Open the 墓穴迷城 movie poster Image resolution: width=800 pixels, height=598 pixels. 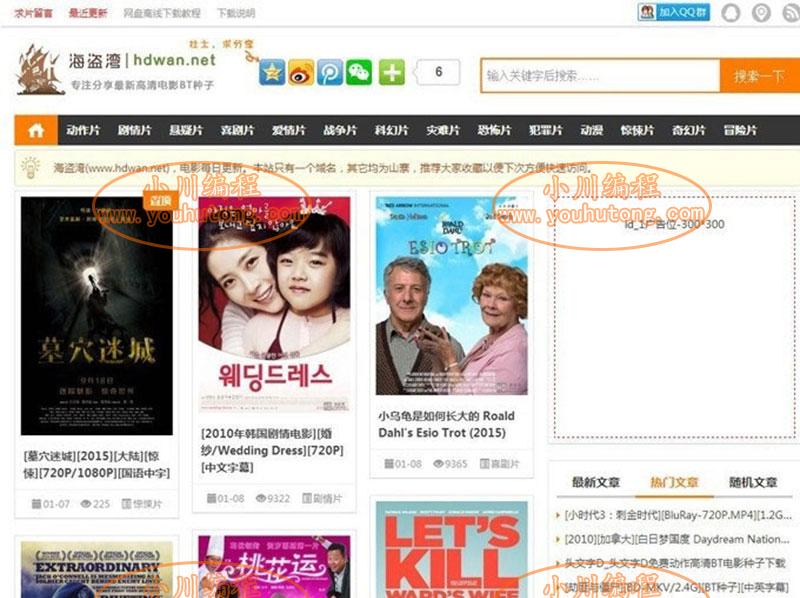click(x=96, y=316)
